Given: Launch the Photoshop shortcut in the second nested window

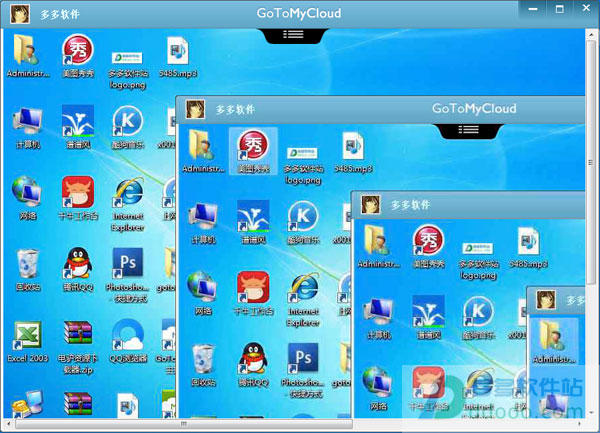Looking at the screenshot, I should pos(303,371).
